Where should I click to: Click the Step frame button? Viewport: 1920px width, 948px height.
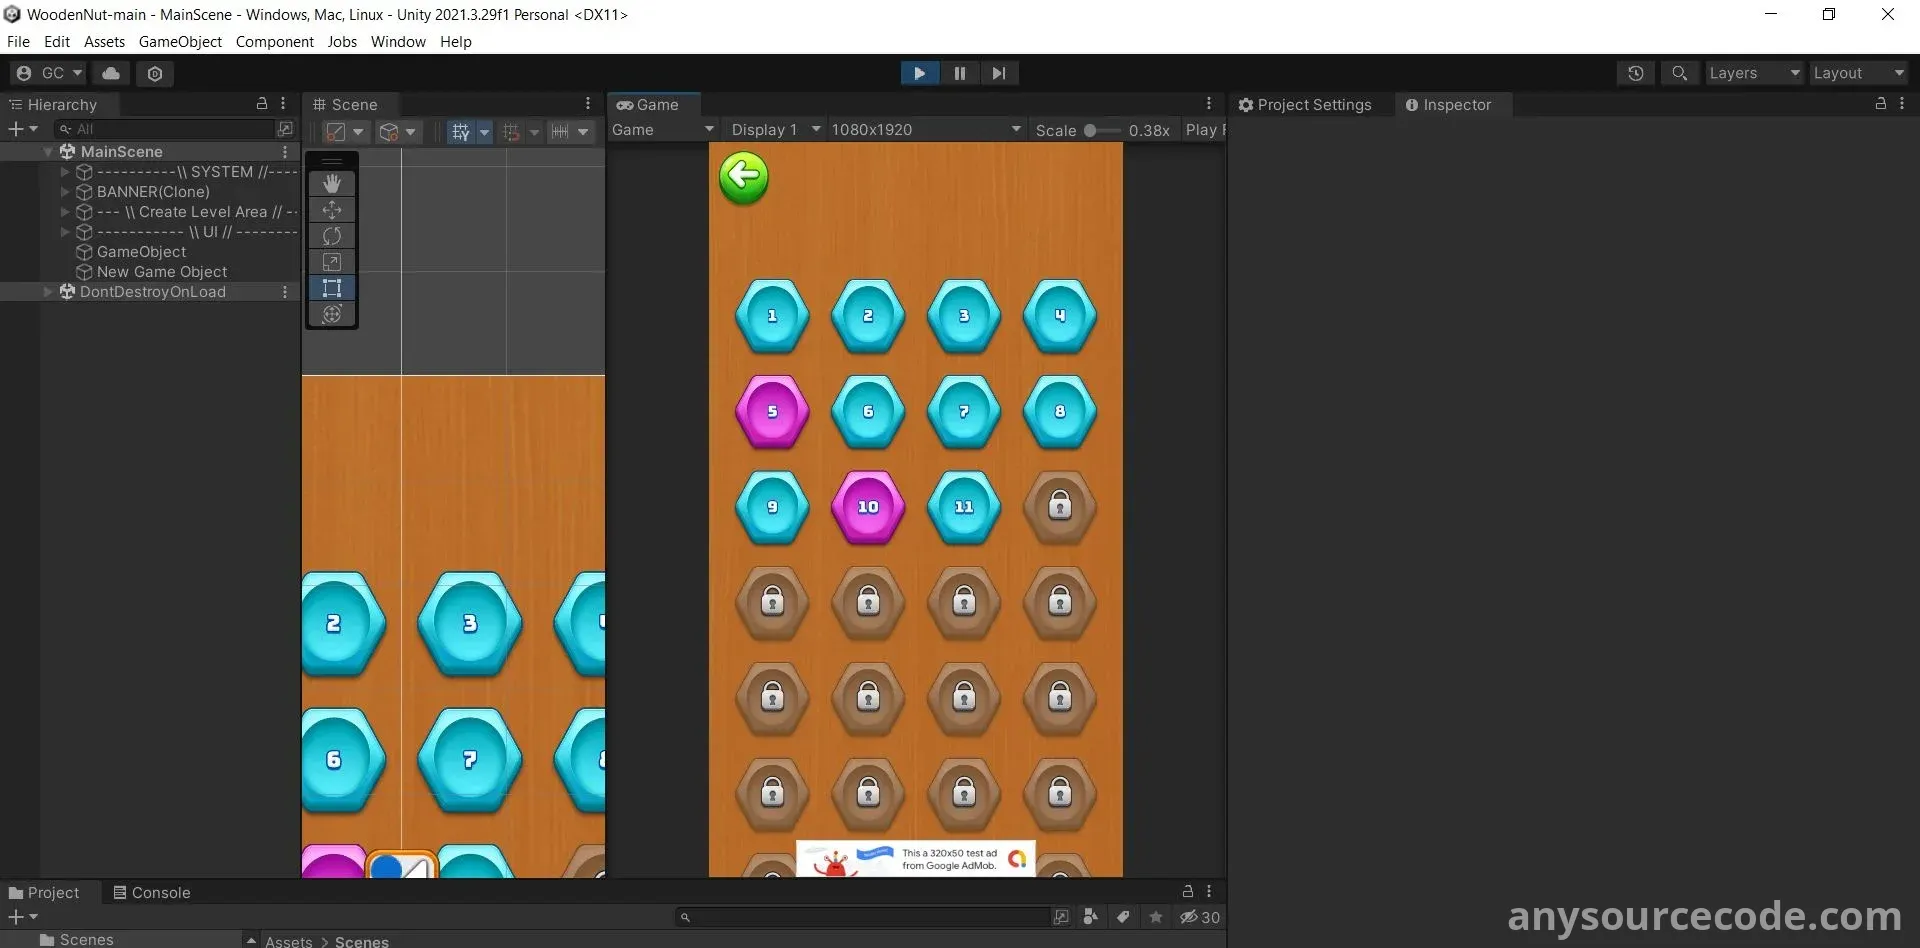tap(998, 73)
